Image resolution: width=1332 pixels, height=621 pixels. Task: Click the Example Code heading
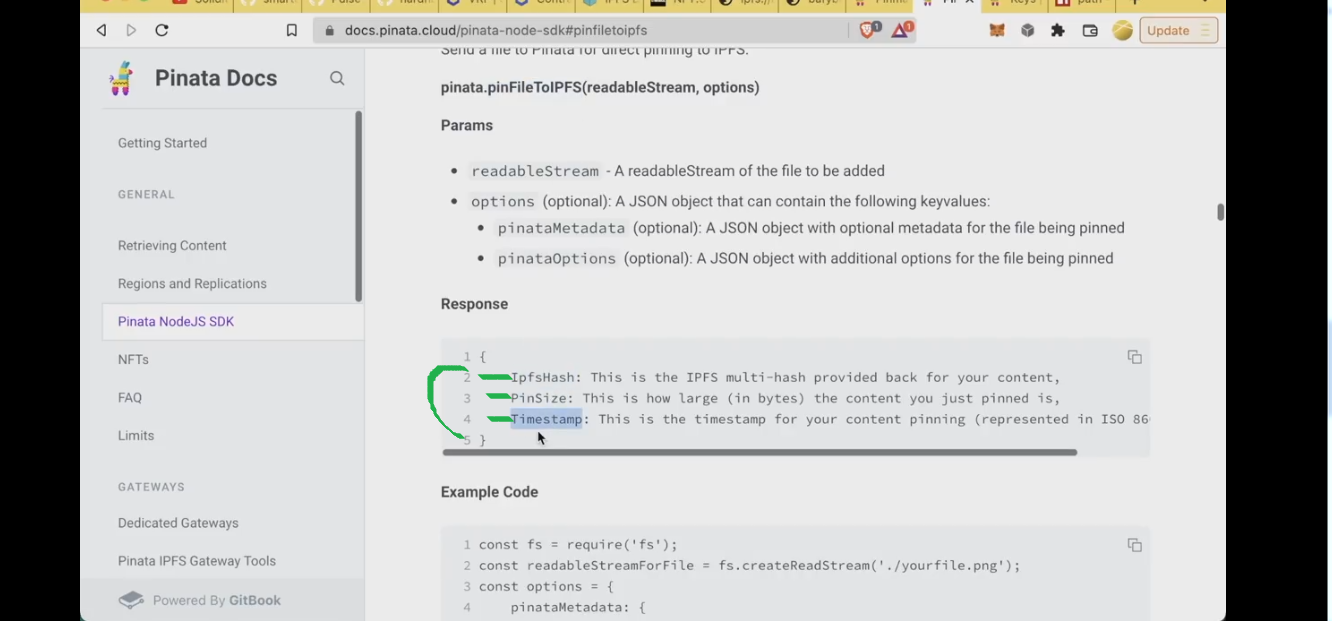coord(489,492)
